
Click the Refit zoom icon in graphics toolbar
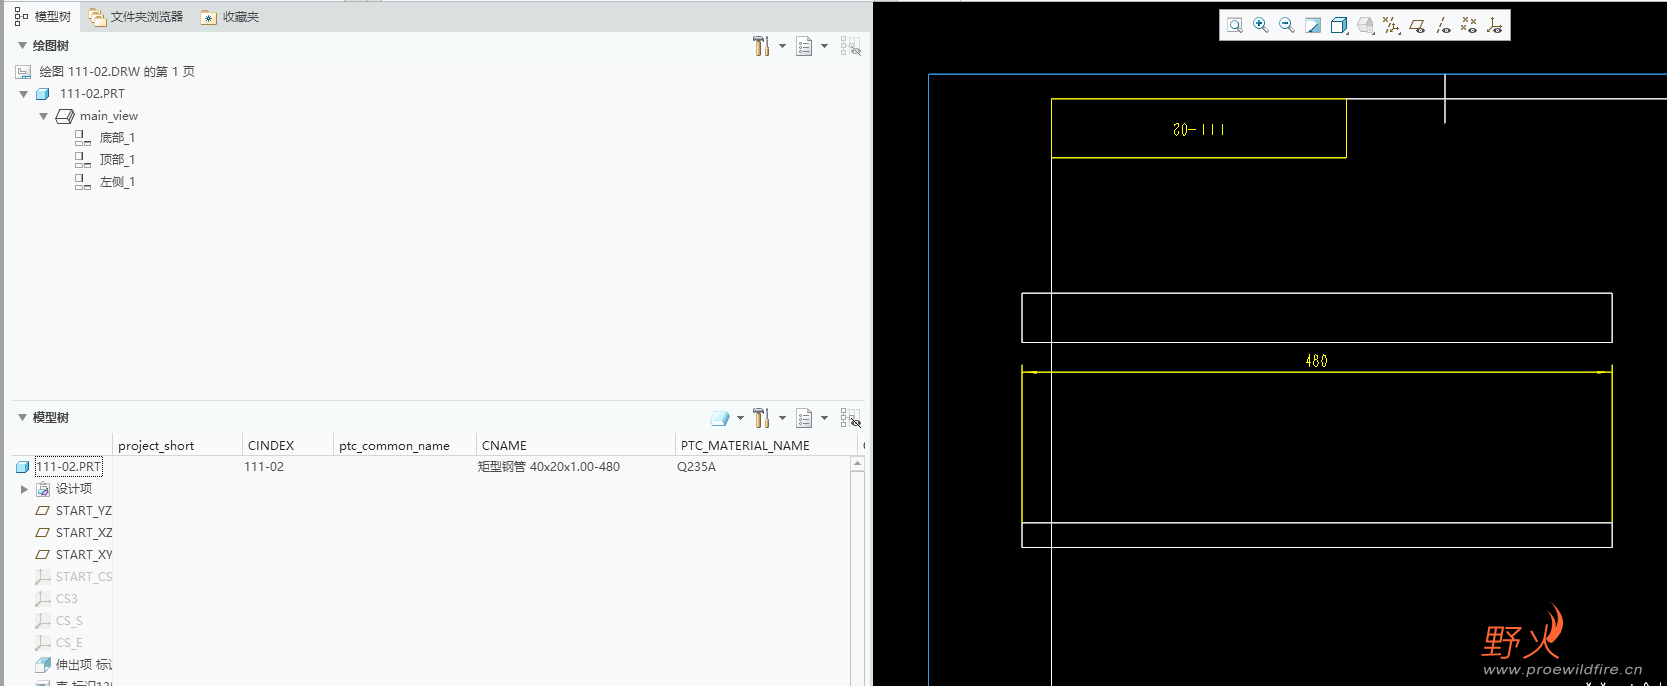pyautogui.click(x=1235, y=25)
